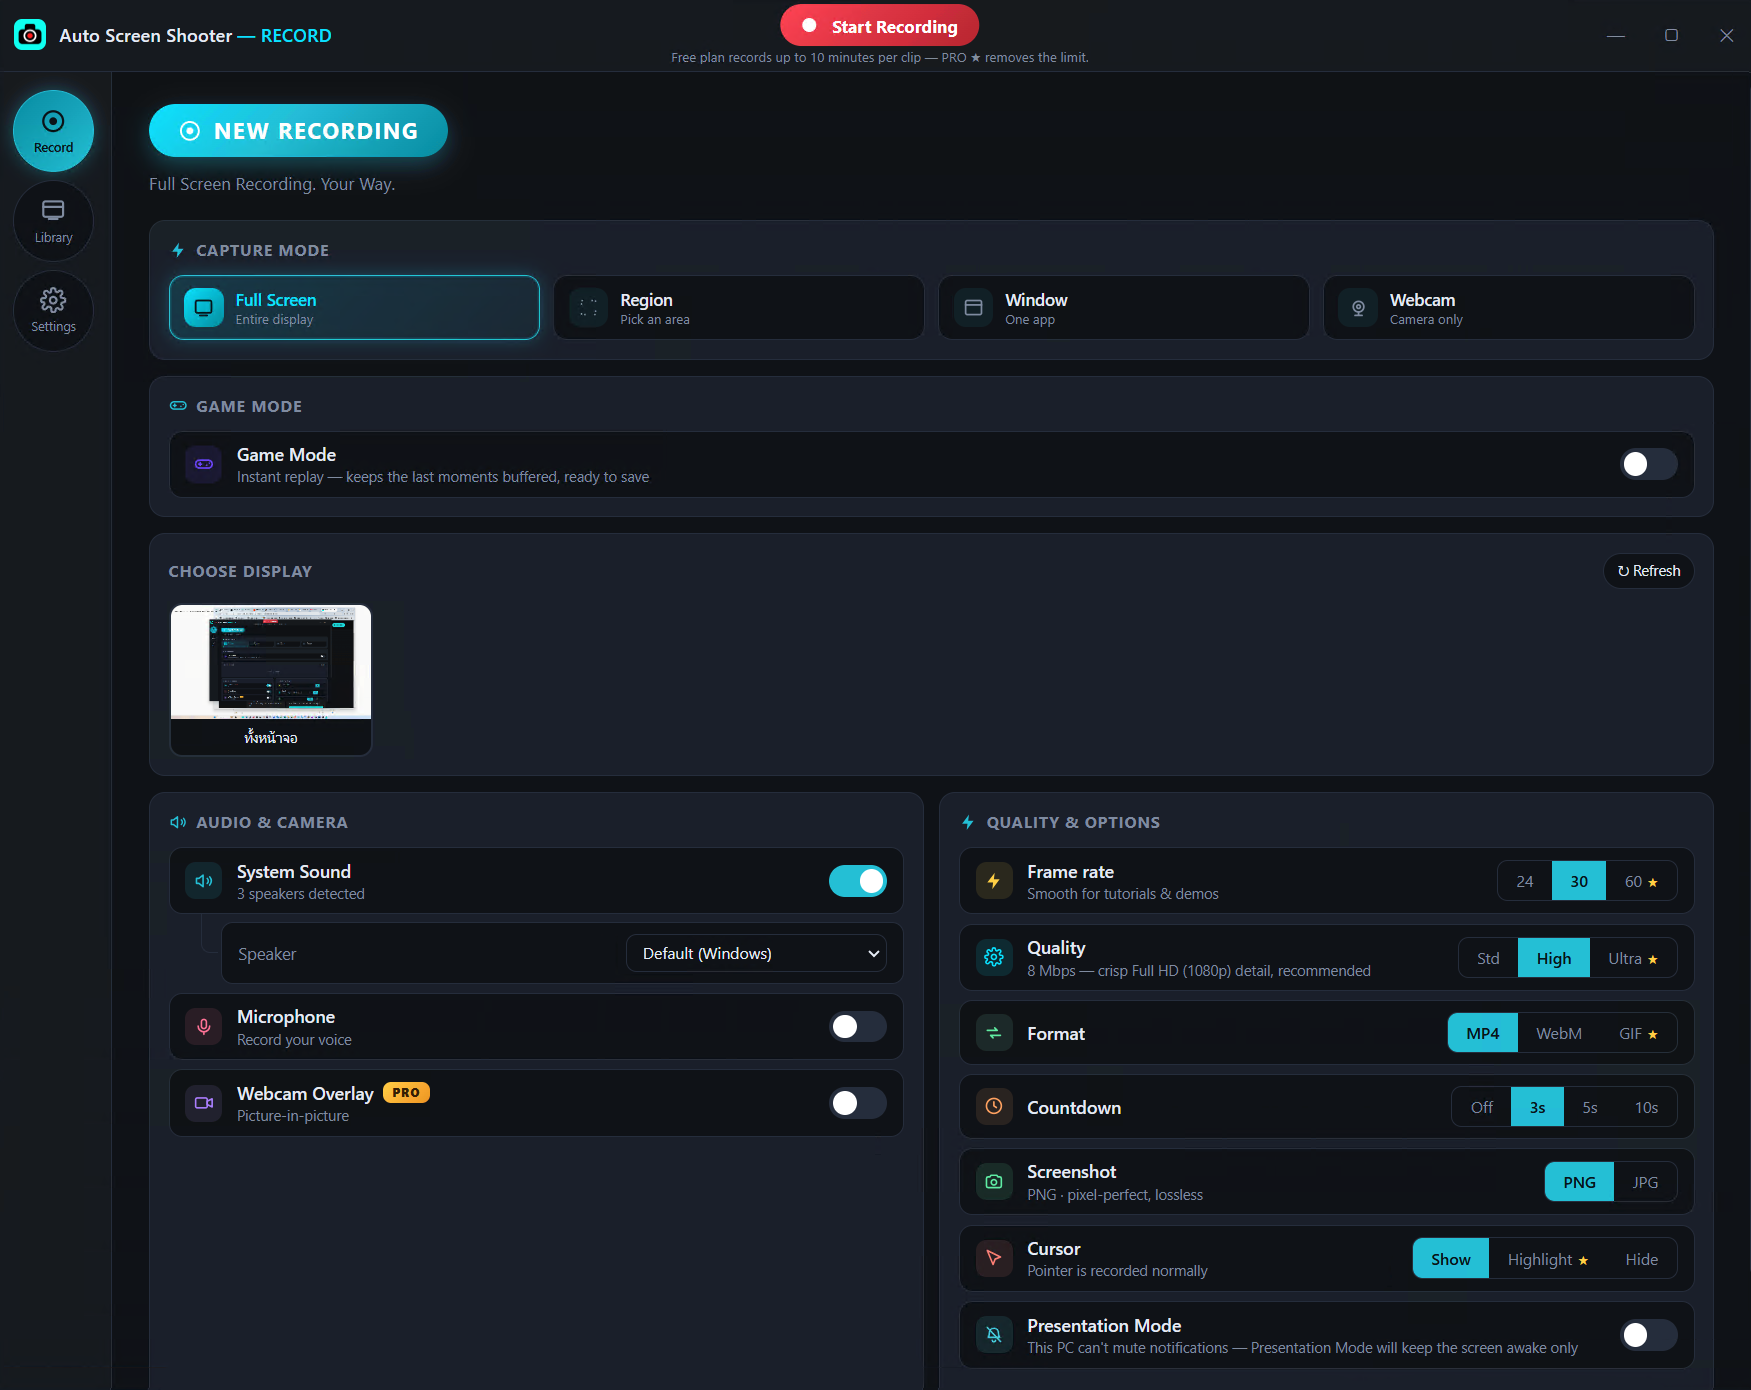This screenshot has height=1390, width=1751.
Task: Set screenshot format to JPG
Action: [1645, 1182]
